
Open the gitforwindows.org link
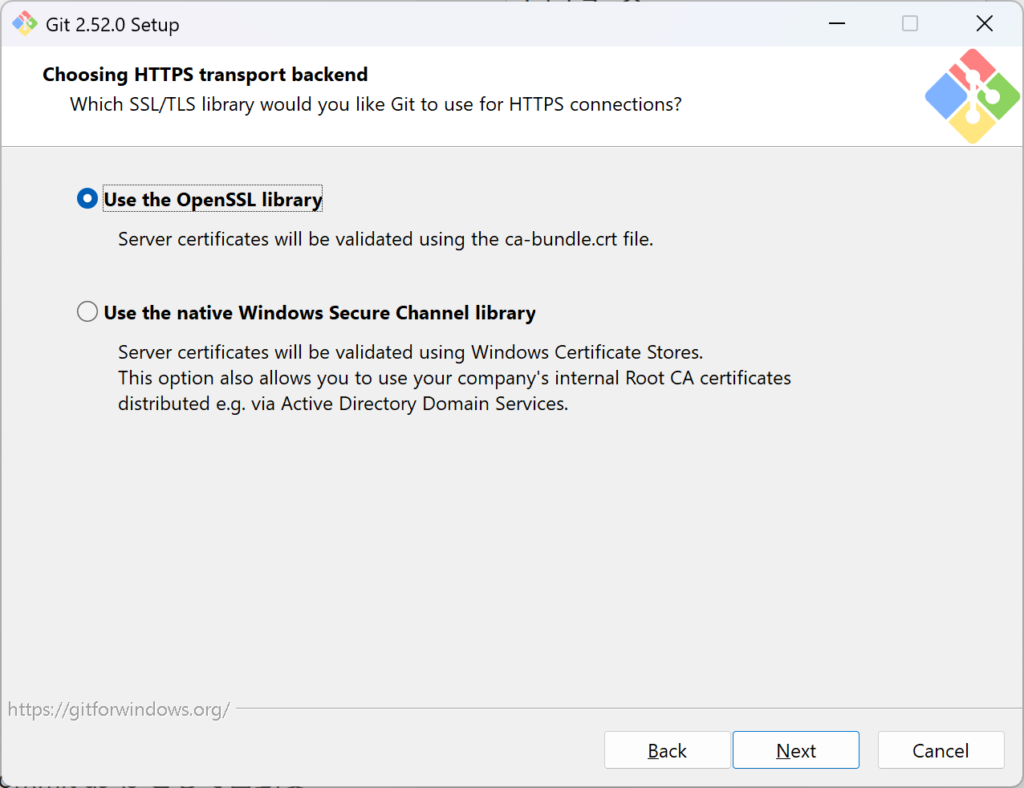click(119, 710)
